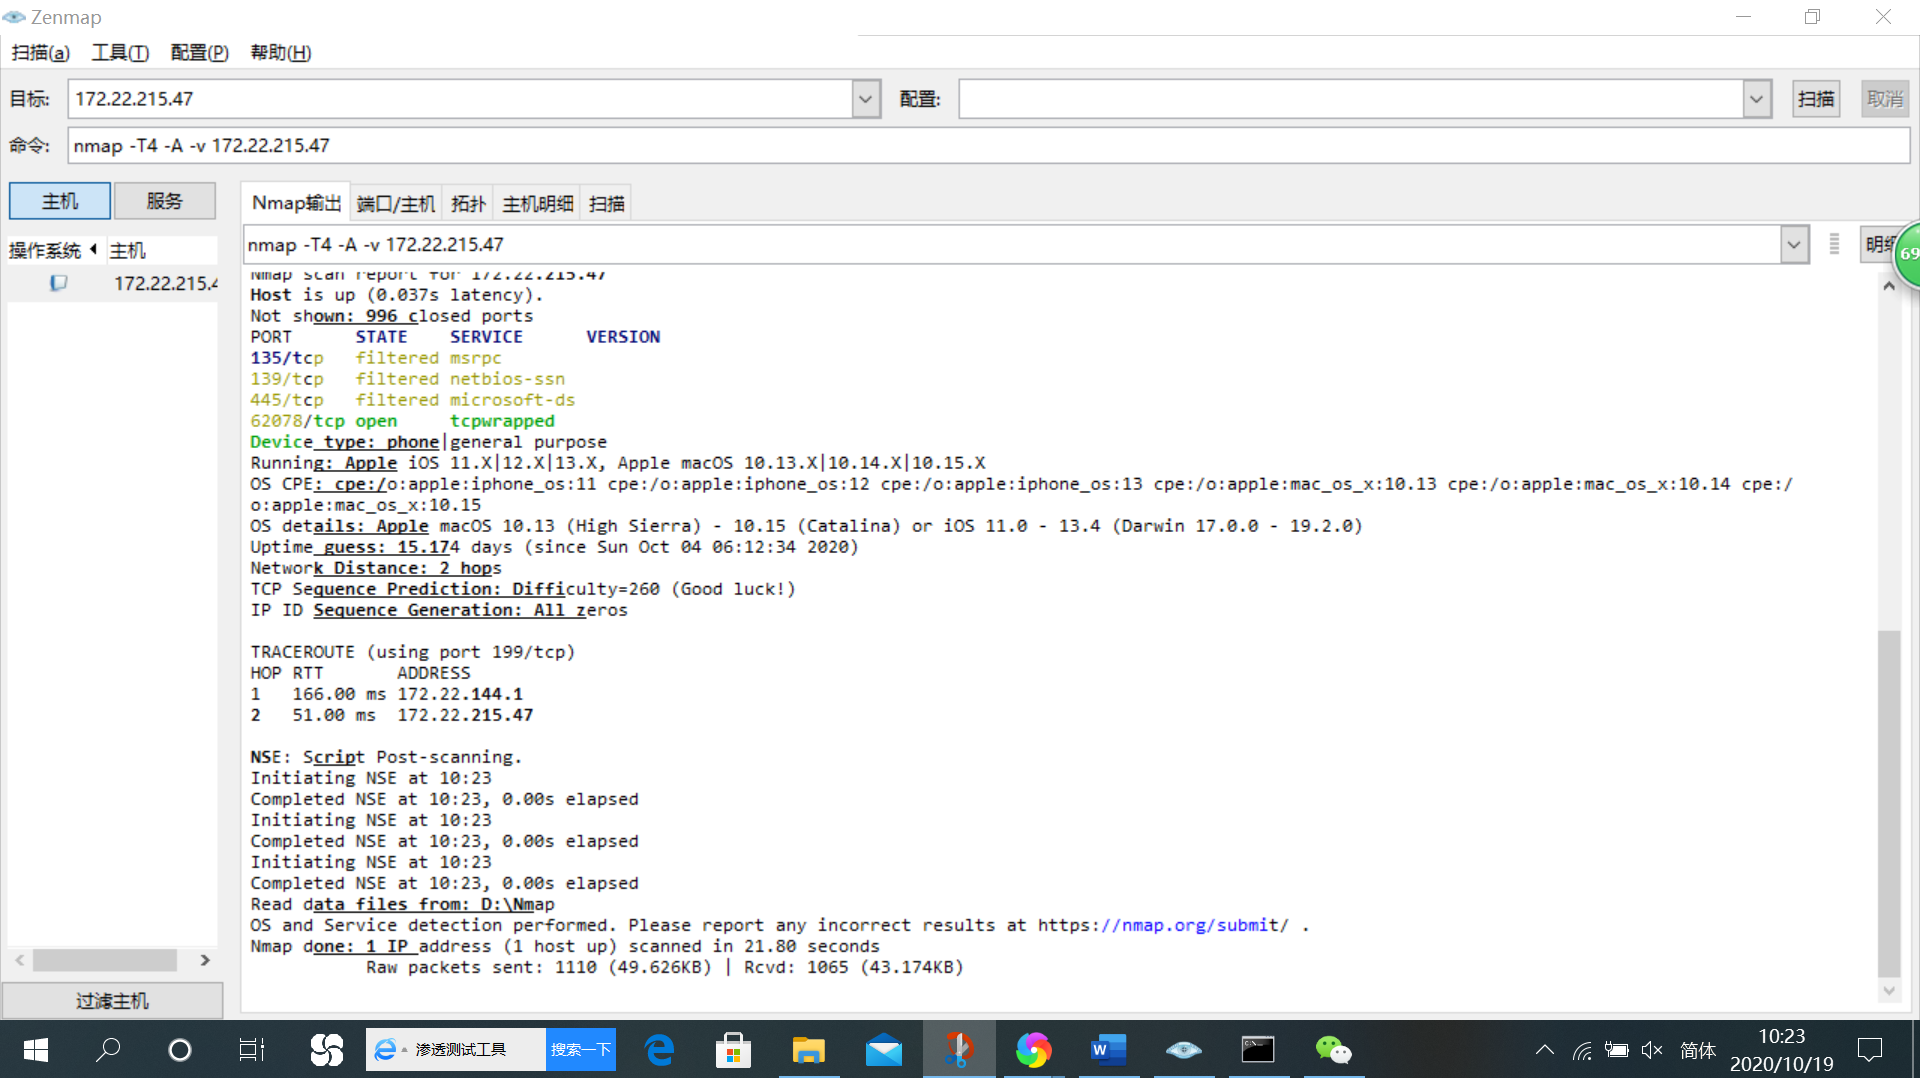Switch input method via 简体 indicator
Viewport: 1920px width, 1078px height.
coord(1698,1050)
